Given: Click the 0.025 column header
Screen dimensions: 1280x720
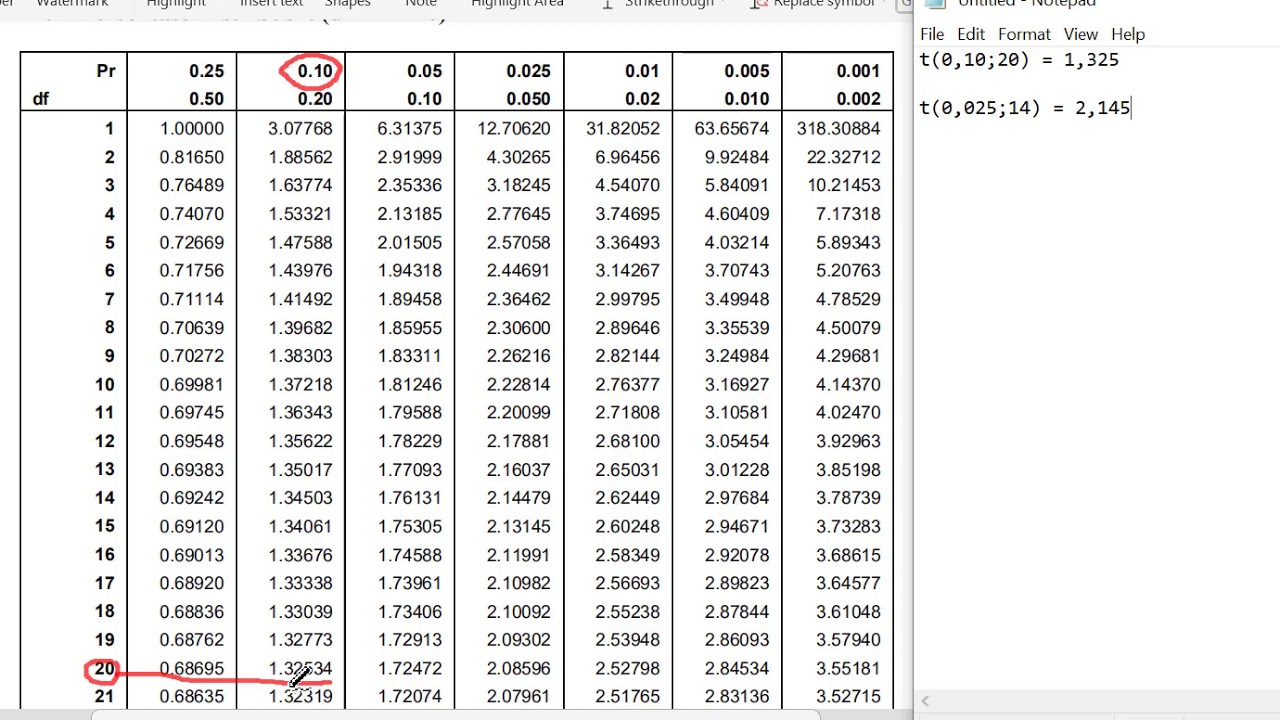Looking at the screenshot, I should coord(528,71).
